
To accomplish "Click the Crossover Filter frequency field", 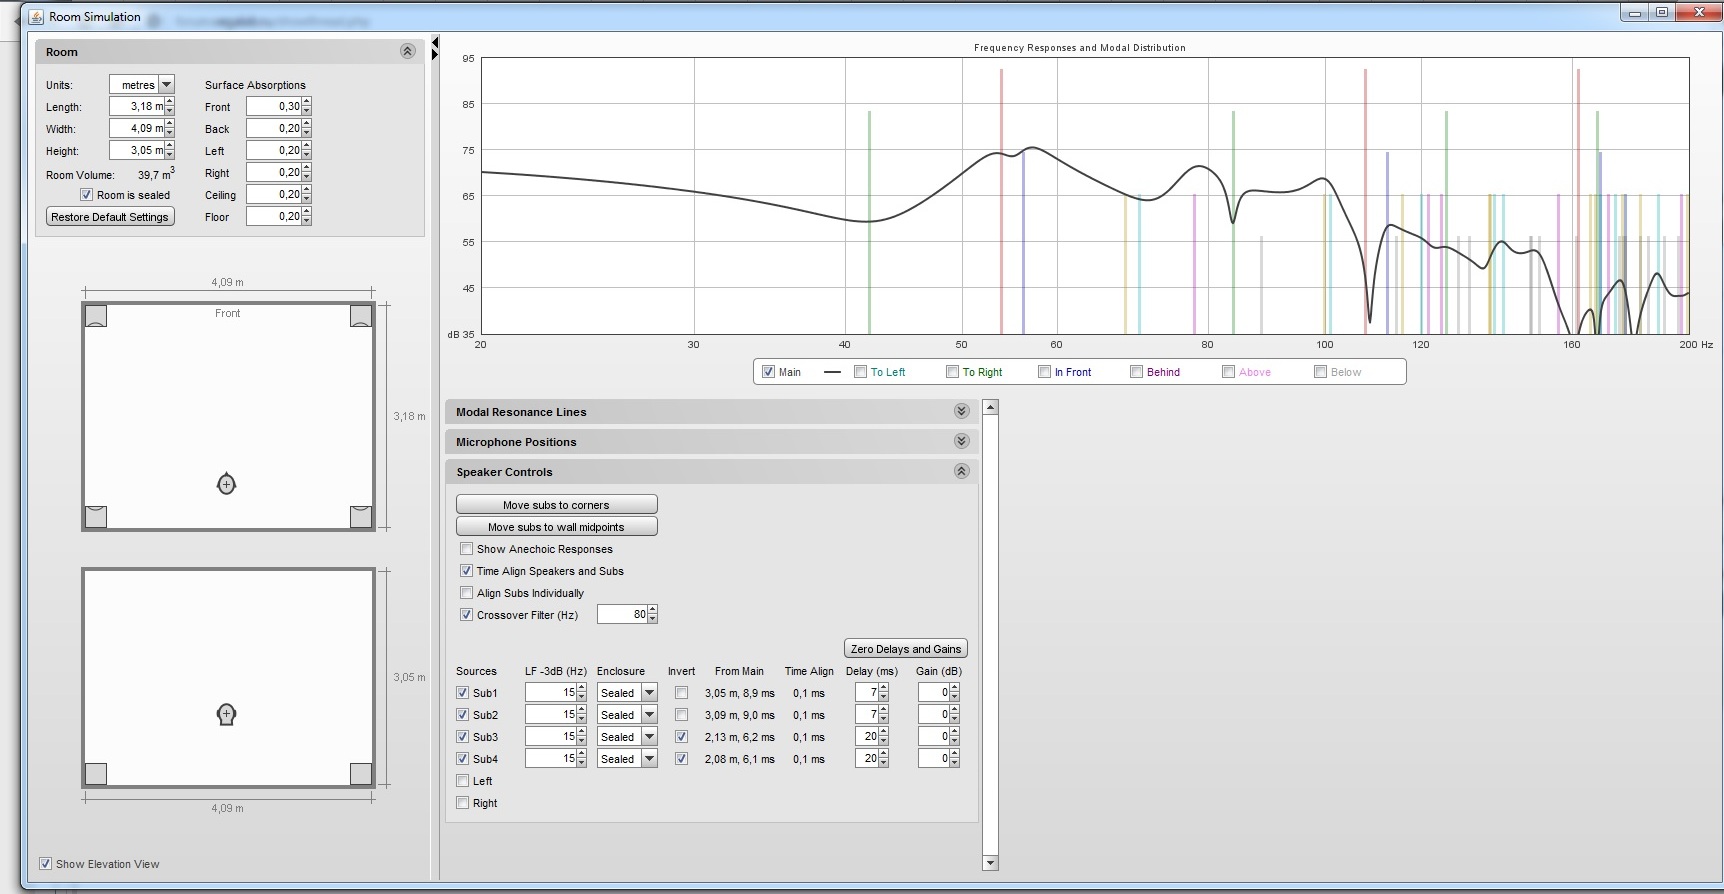I will coord(622,615).
